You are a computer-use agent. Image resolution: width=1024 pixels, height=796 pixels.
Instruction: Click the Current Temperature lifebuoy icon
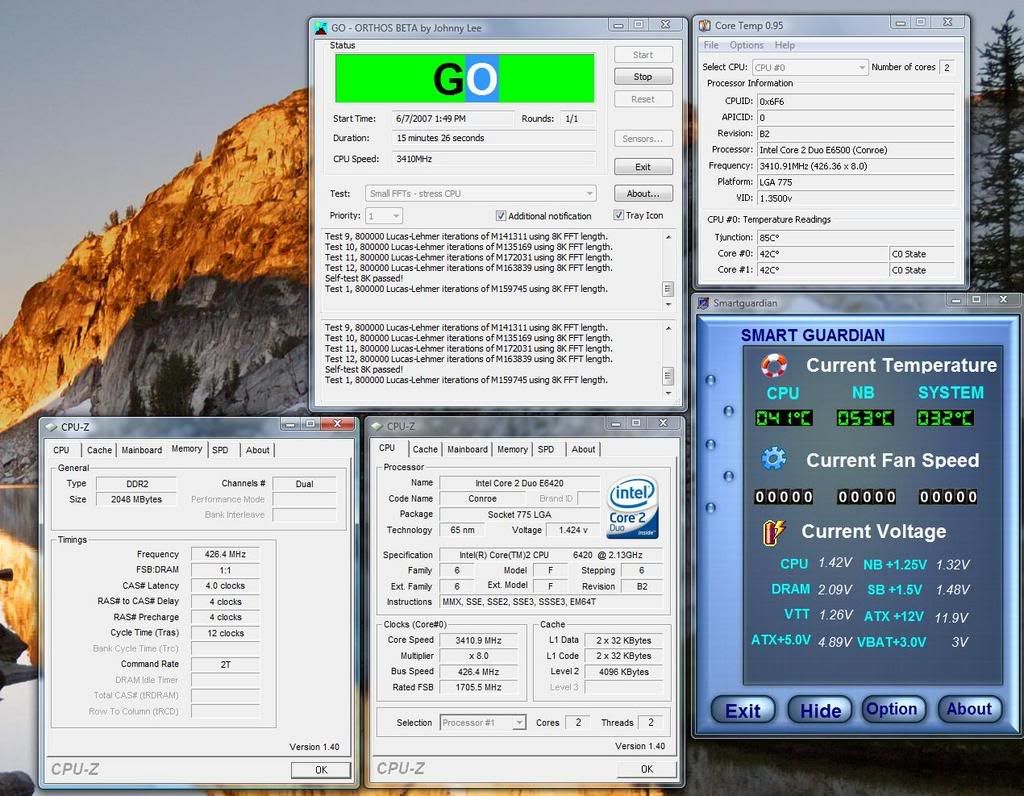coord(774,365)
